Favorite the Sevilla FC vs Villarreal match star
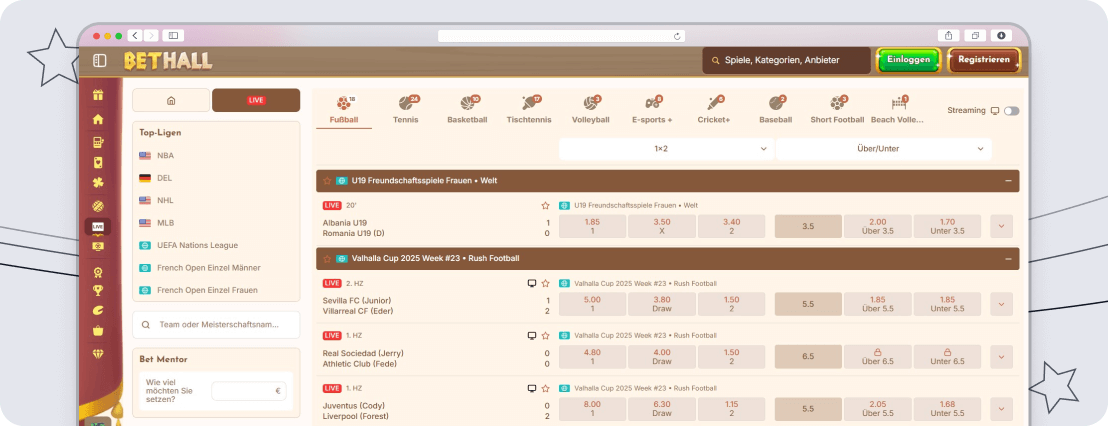The width and height of the screenshot is (1108, 426). point(546,283)
